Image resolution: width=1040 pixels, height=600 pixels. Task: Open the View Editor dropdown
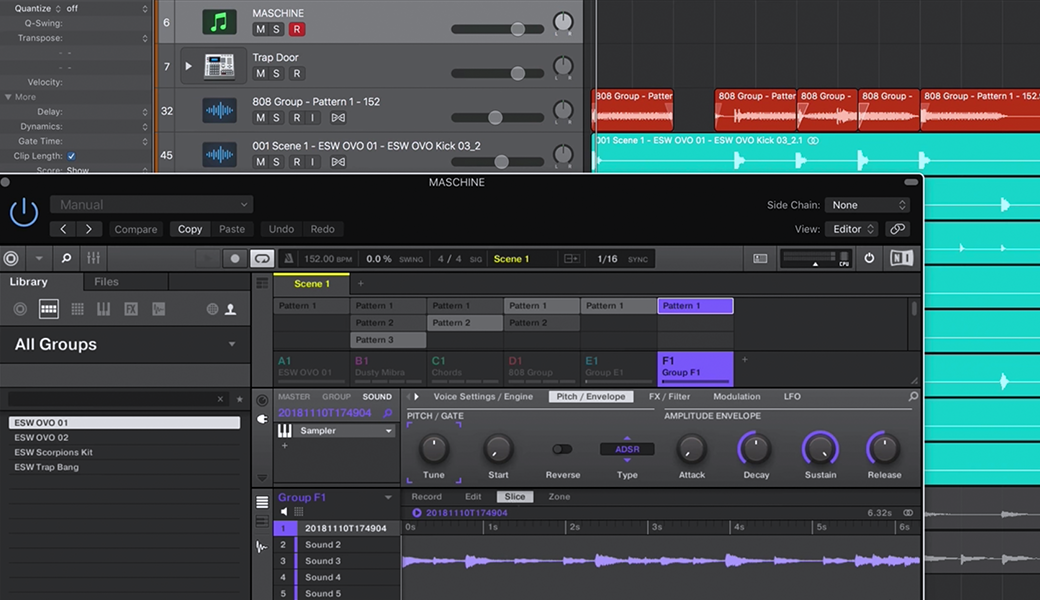(x=852, y=229)
